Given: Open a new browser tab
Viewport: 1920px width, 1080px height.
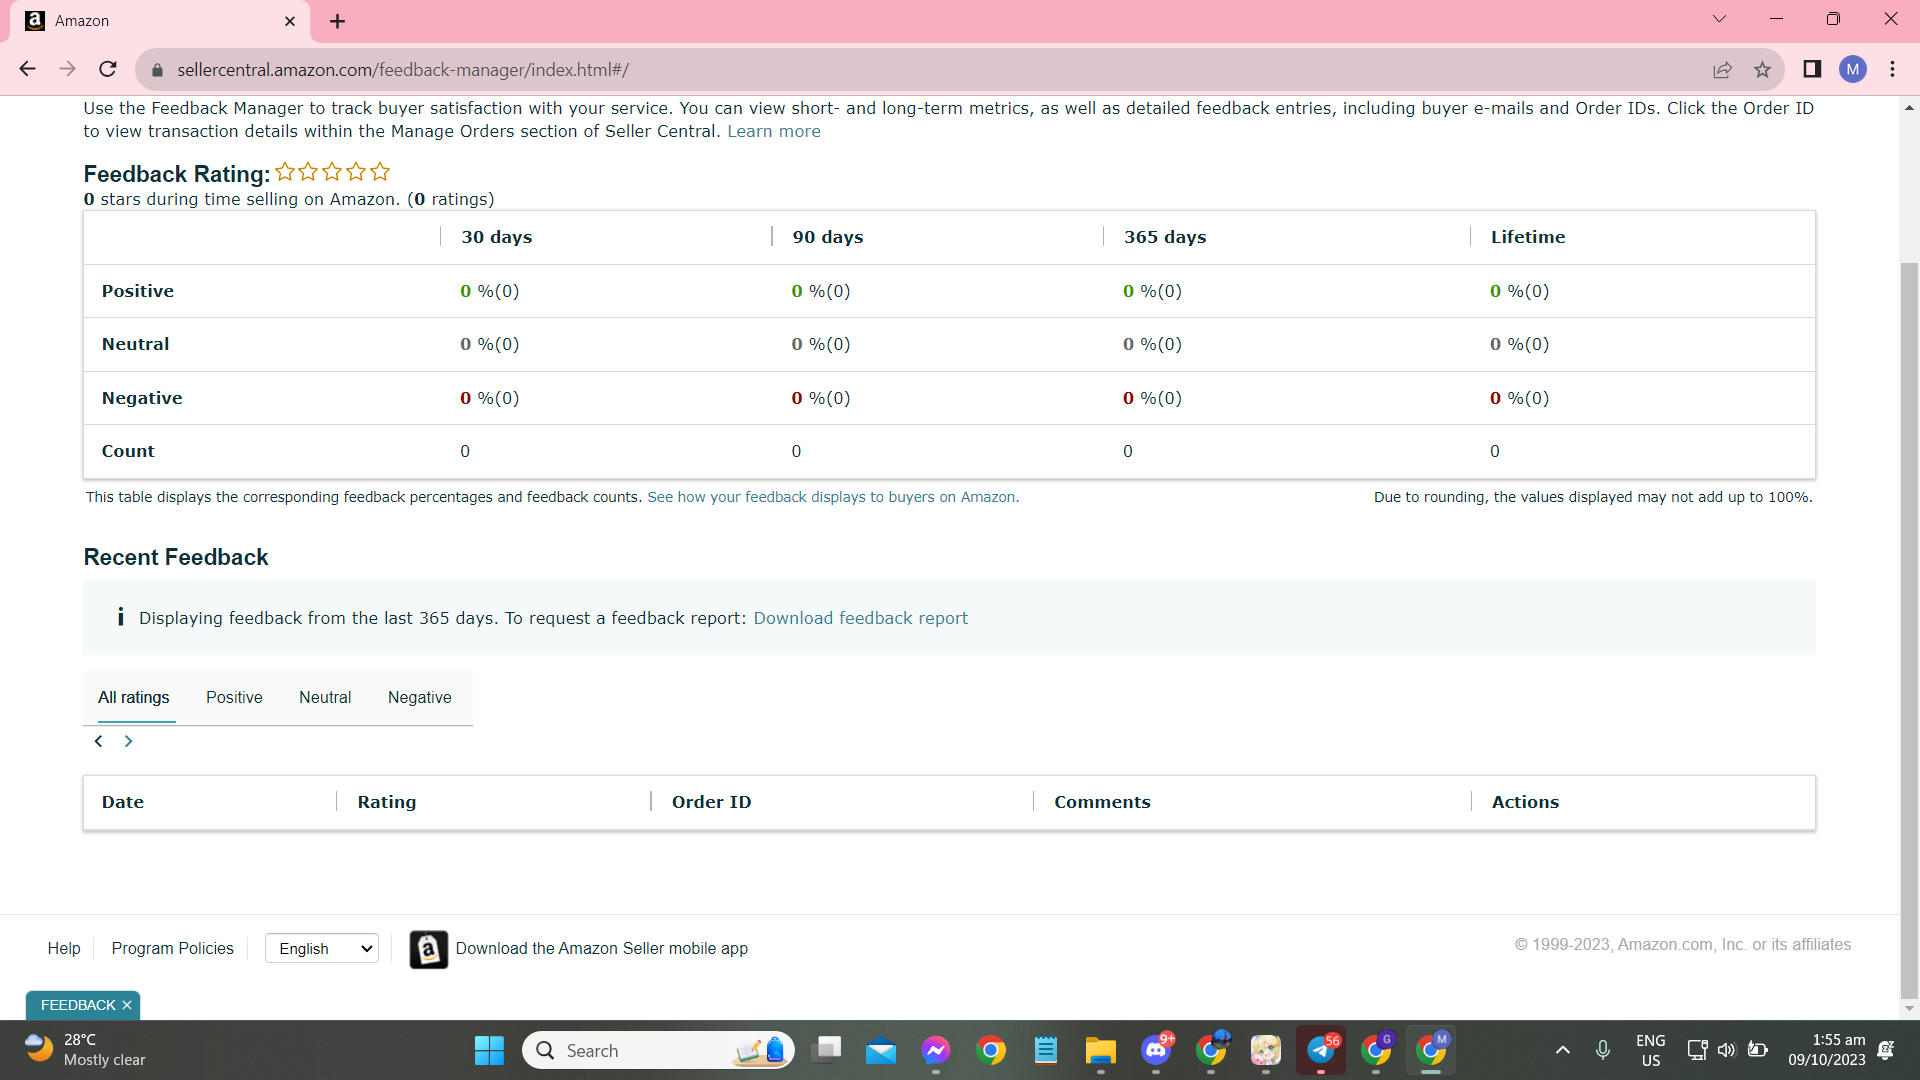Looking at the screenshot, I should (x=337, y=21).
